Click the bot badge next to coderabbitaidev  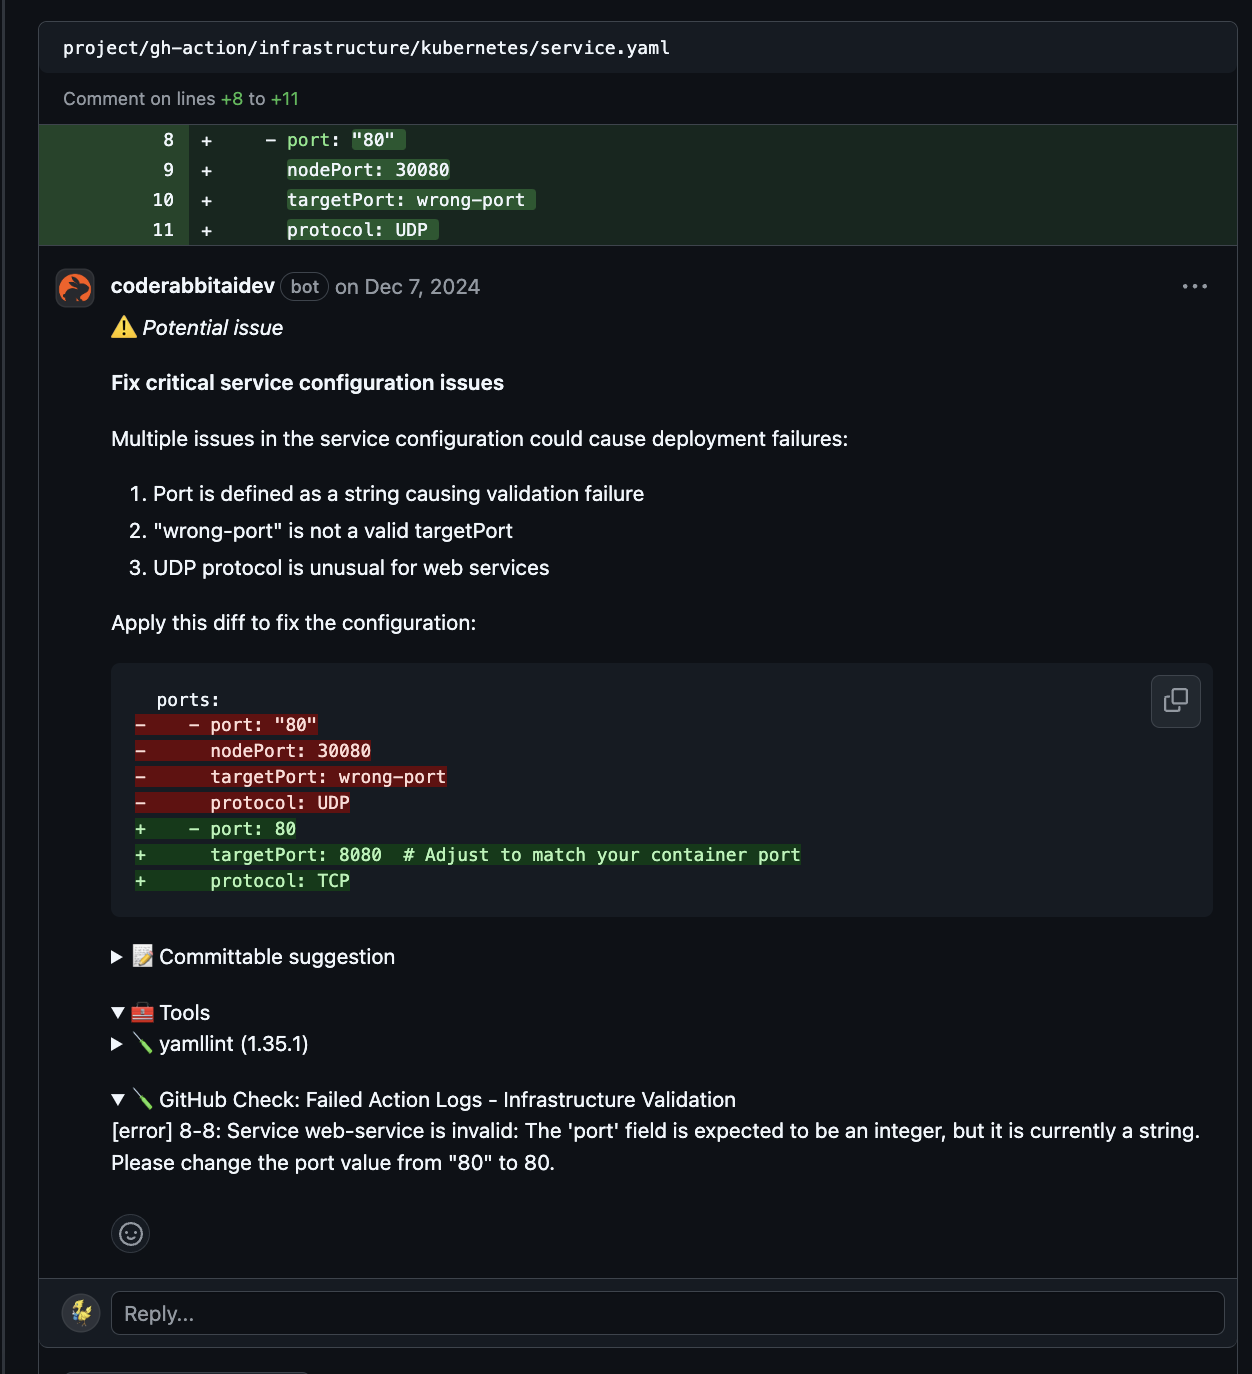pos(303,286)
